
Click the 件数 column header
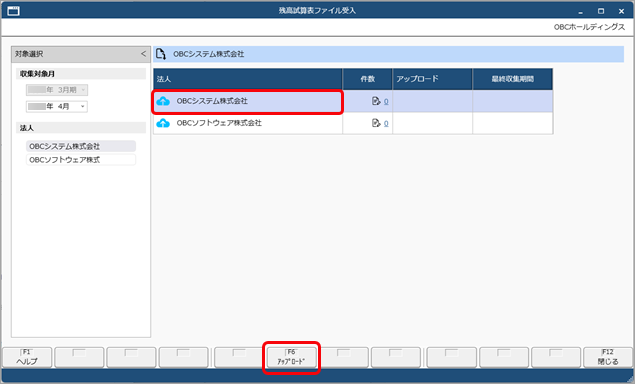pos(368,79)
